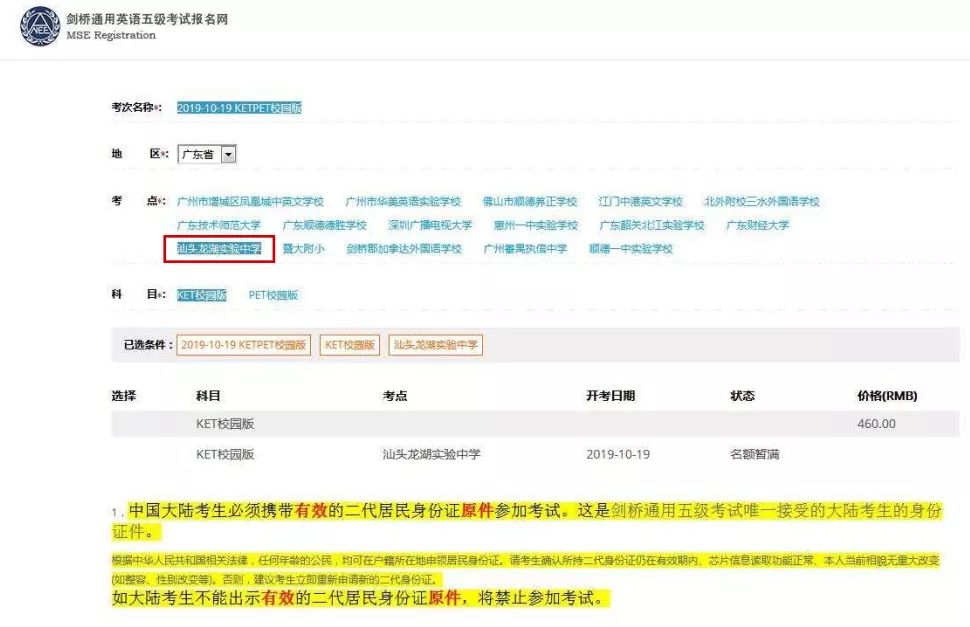Click the MSE Registration site title
The height and width of the screenshot is (627, 970).
tap(111, 35)
